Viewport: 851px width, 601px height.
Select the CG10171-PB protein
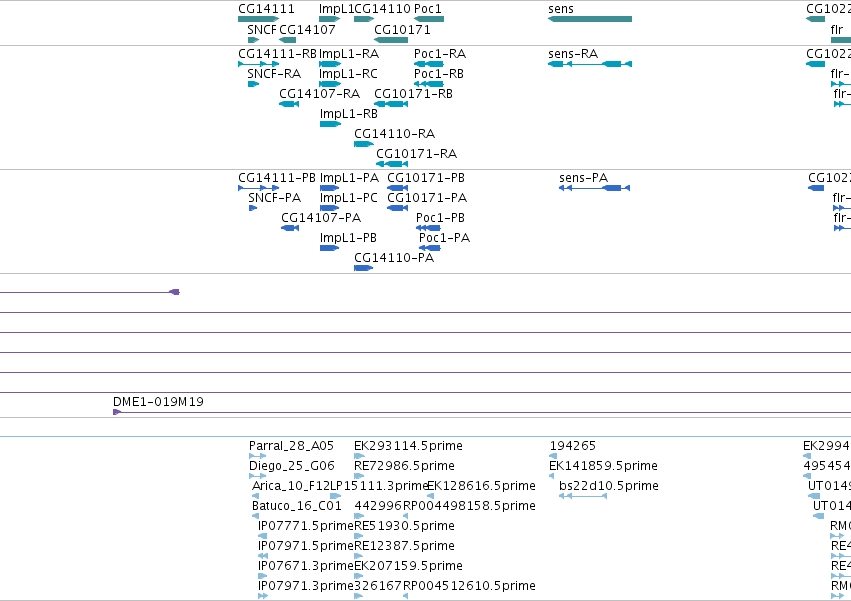click(397, 188)
